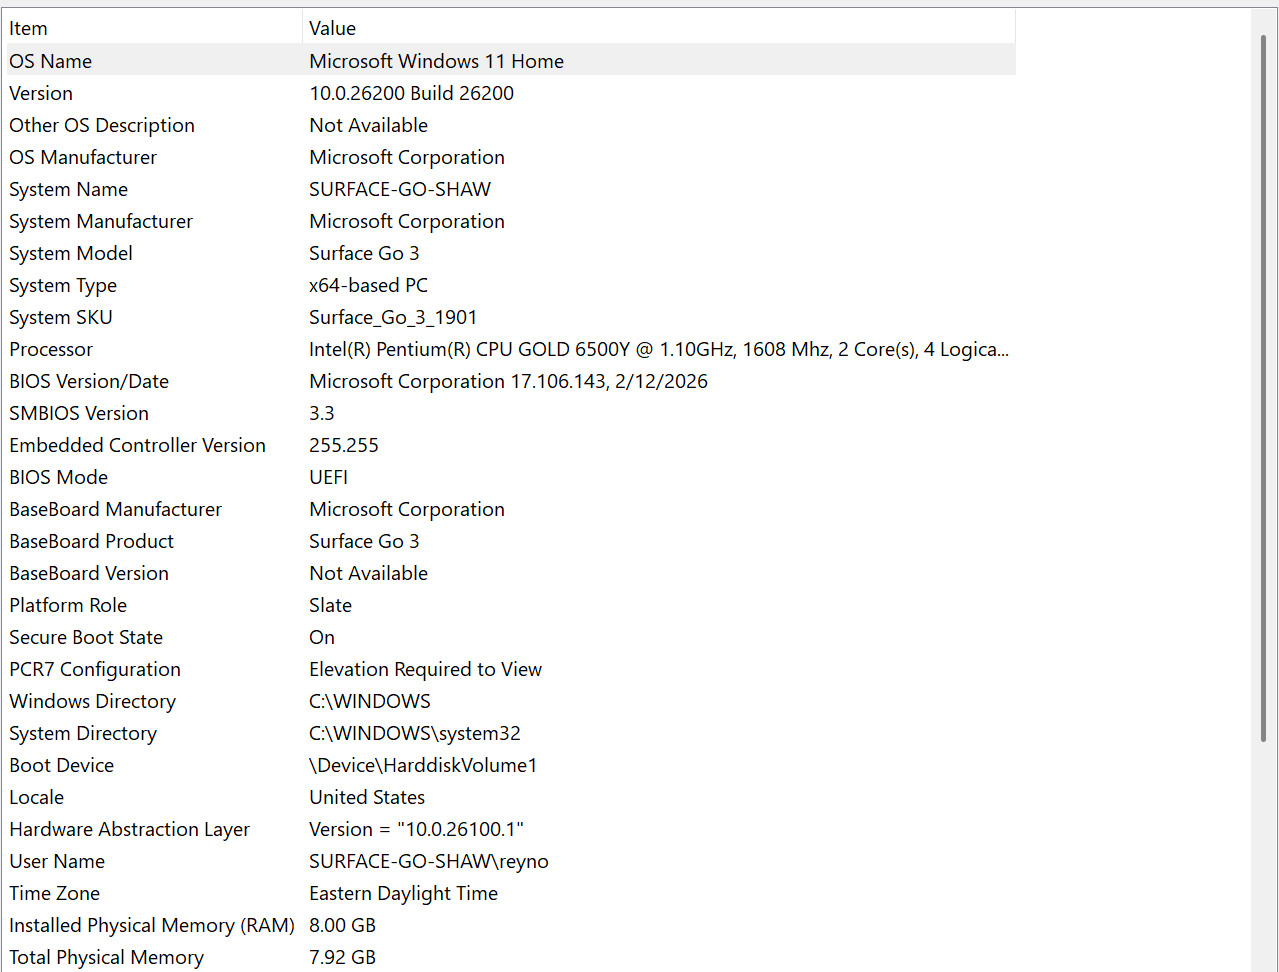1279x972 pixels.
Task: Click the 'UEFI' value
Action: click(x=328, y=477)
